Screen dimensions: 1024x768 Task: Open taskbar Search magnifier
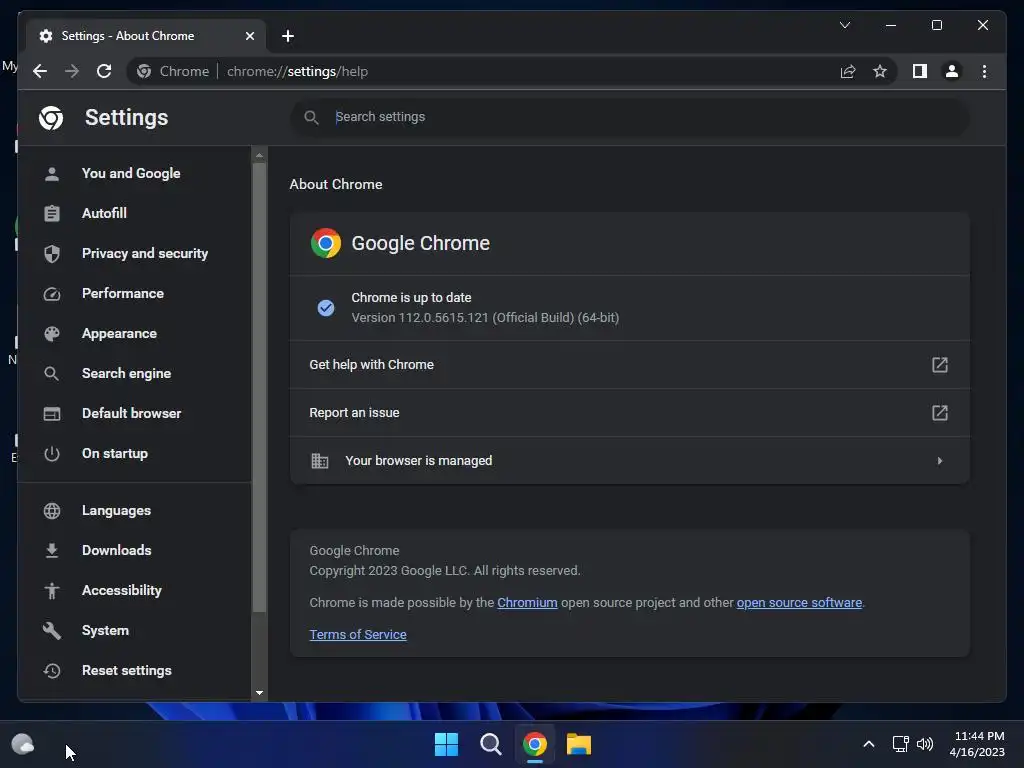click(x=490, y=744)
